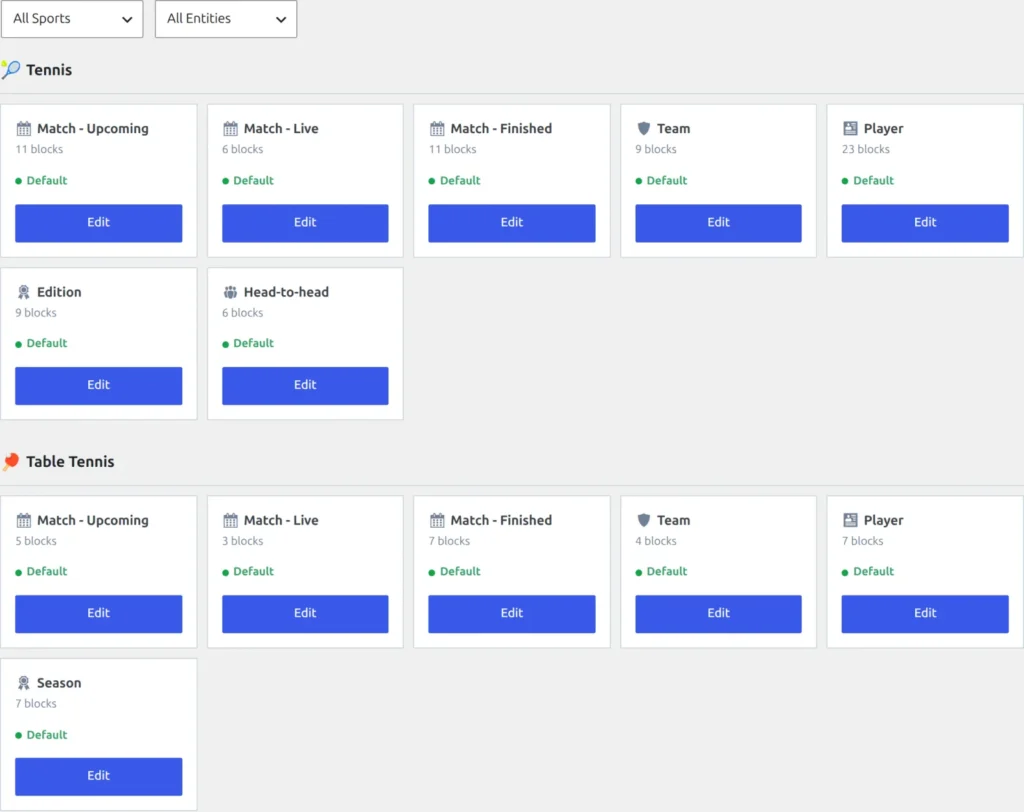1024x812 pixels.
Task: Click the Tennis racket icon
Action: tap(10, 69)
